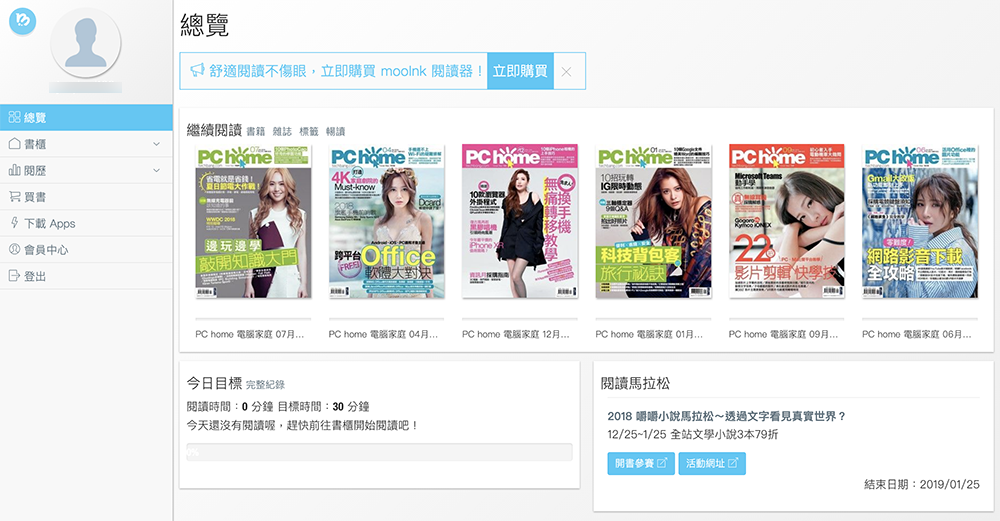Click the megaphone announcement icon
1000x521 pixels.
[198, 70]
